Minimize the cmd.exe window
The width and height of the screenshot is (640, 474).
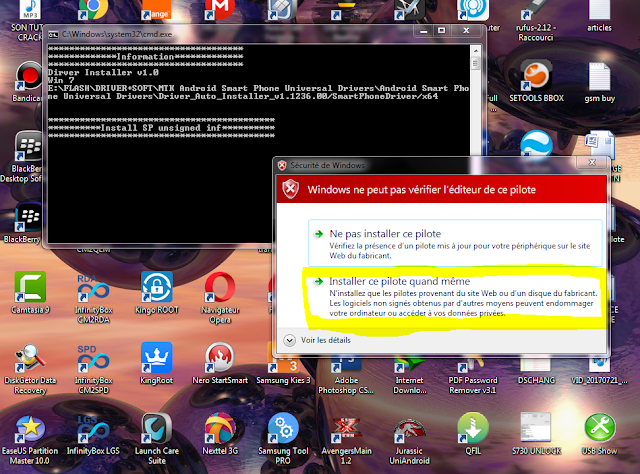coord(424,31)
